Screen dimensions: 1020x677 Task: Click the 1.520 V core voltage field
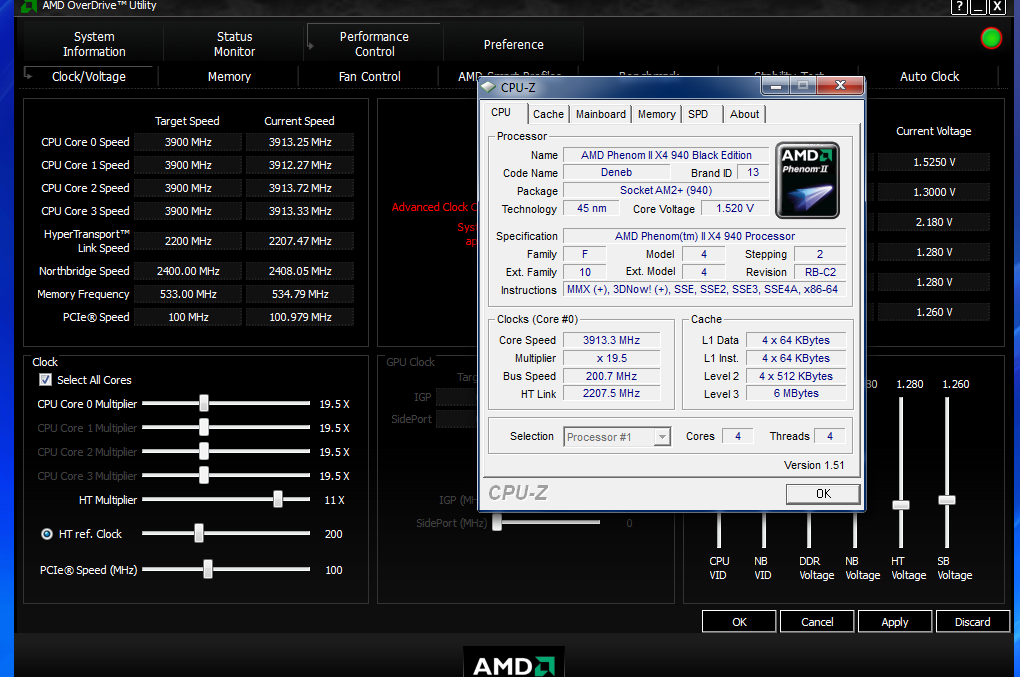[734, 208]
